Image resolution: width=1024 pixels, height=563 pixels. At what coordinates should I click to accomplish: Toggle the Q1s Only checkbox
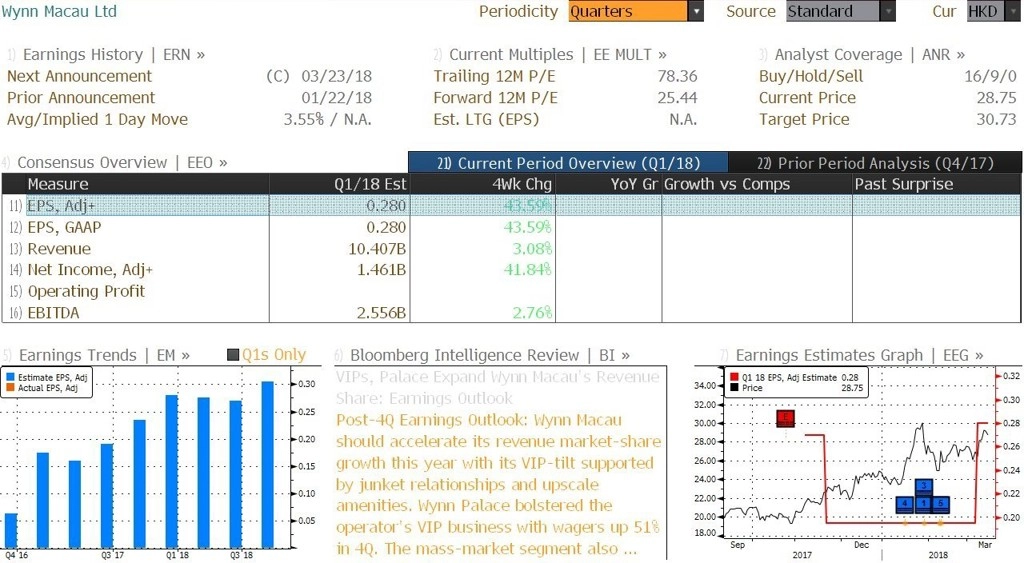[232, 355]
